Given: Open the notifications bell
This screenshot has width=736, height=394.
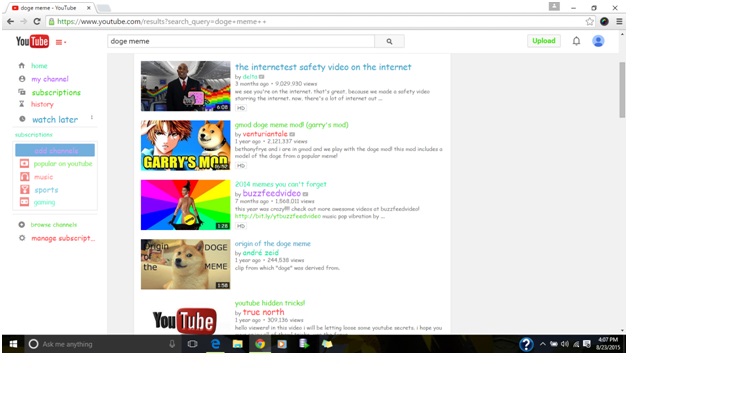Looking at the screenshot, I should tap(576, 41).
